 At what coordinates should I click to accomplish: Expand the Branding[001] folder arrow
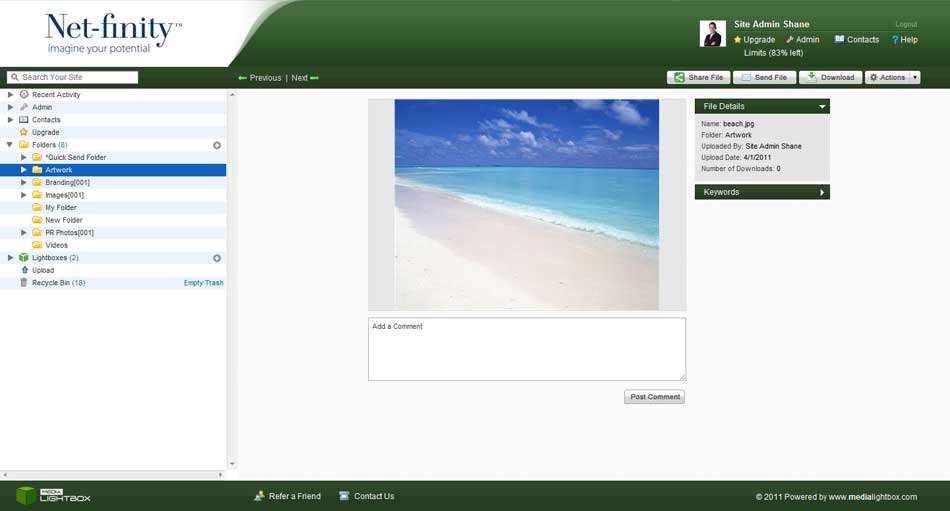click(x=24, y=182)
